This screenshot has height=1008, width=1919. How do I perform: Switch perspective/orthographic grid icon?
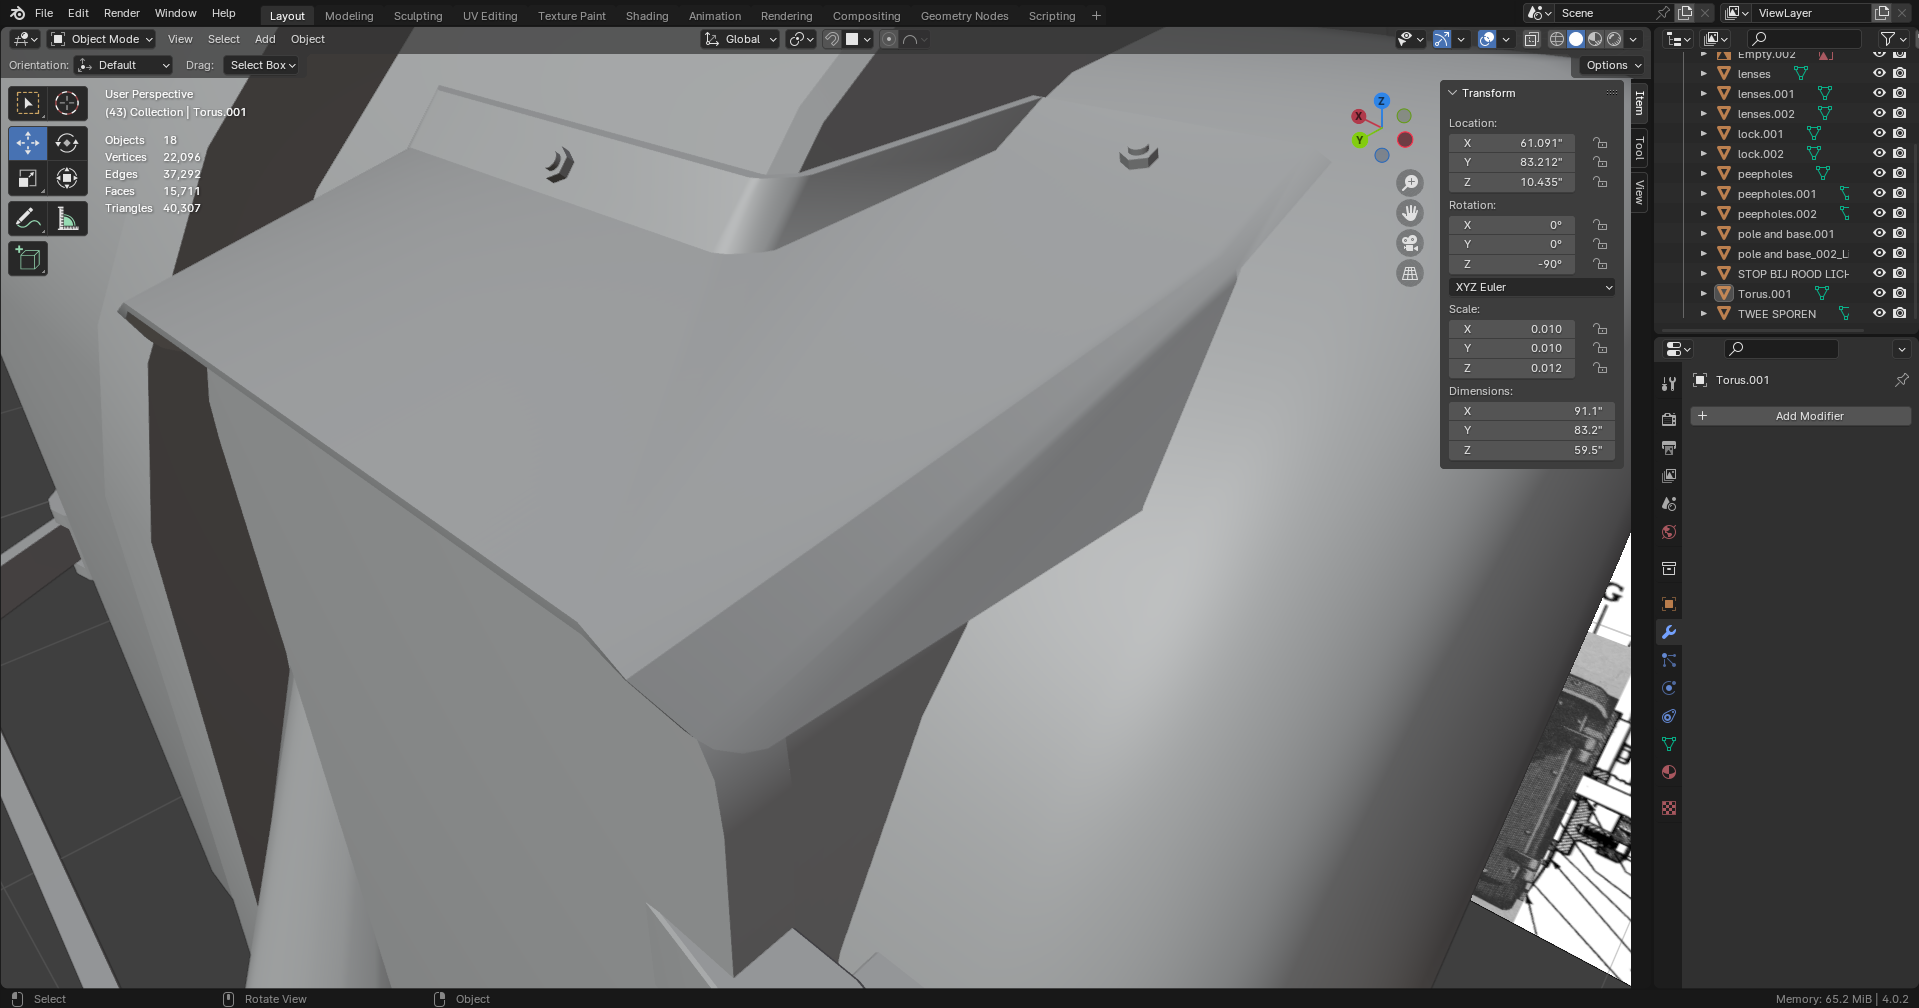click(x=1410, y=273)
